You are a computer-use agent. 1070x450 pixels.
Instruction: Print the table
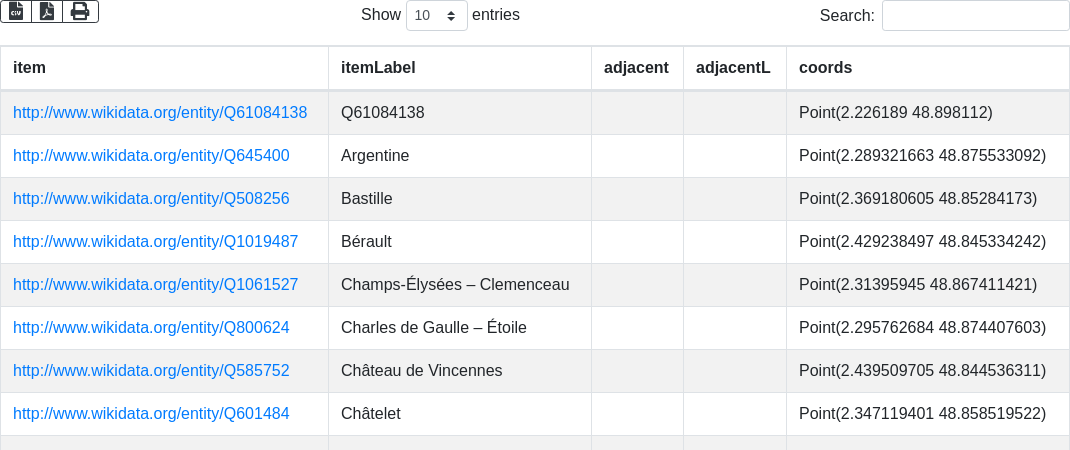pos(80,11)
